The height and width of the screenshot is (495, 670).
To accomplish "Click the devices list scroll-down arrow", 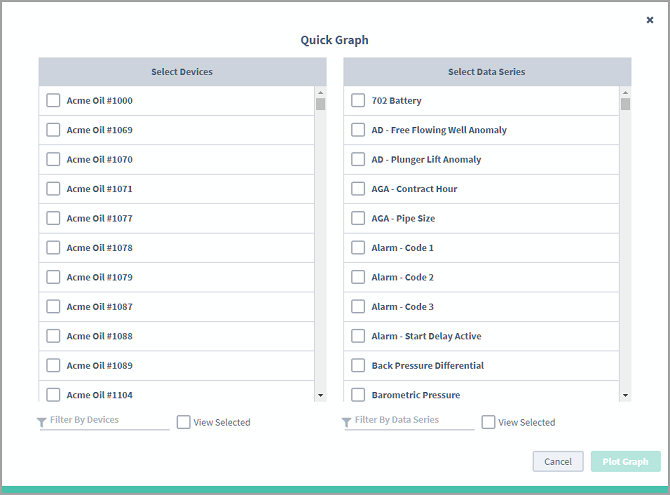I will click(320, 395).
